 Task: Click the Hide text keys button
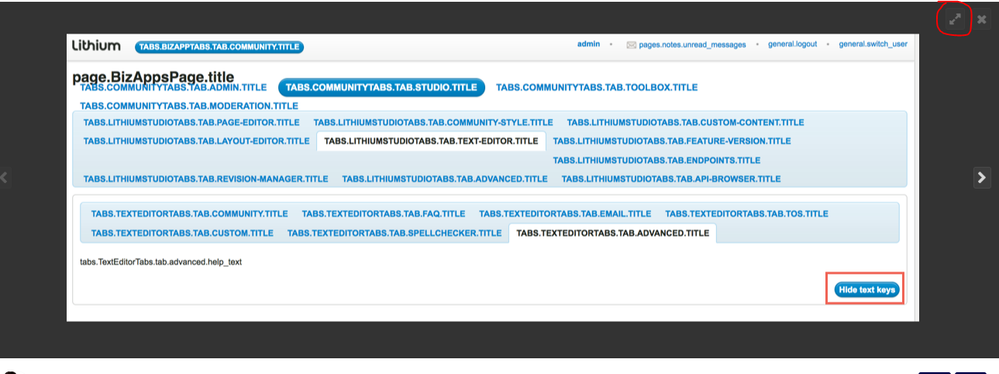(866, 289)
